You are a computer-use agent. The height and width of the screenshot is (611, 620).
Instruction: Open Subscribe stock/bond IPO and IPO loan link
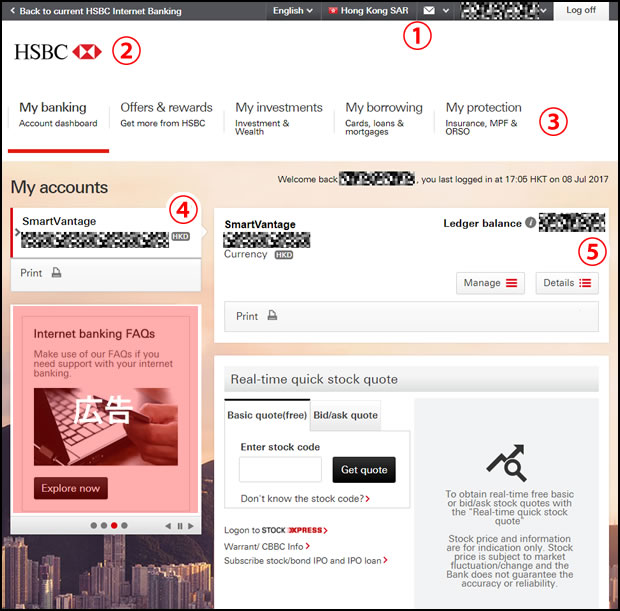(306, 561)
